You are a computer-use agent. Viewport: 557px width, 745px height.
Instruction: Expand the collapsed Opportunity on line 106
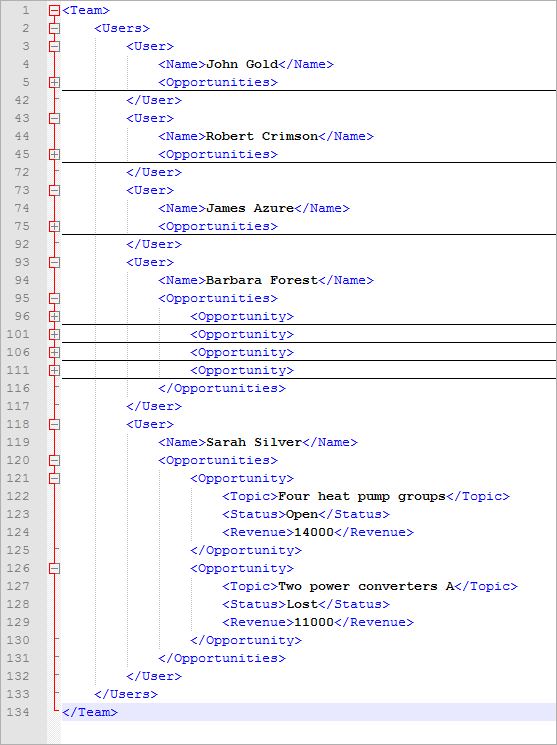point(55,353)
